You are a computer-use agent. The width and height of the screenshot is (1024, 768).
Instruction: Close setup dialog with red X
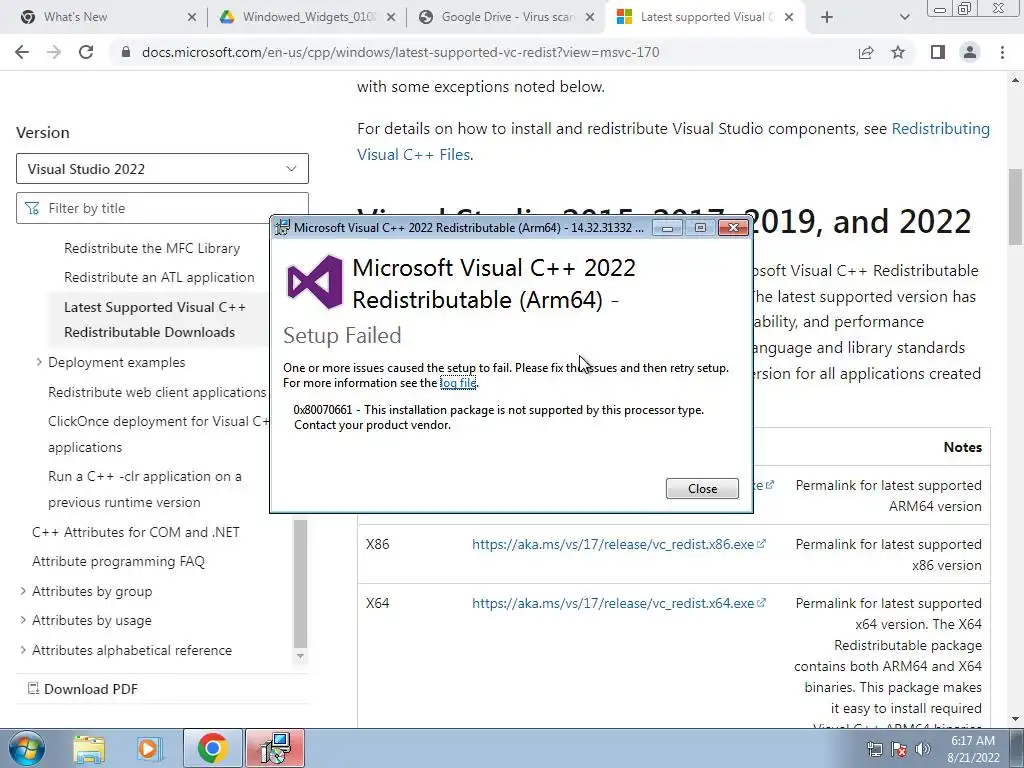[733, 227]
